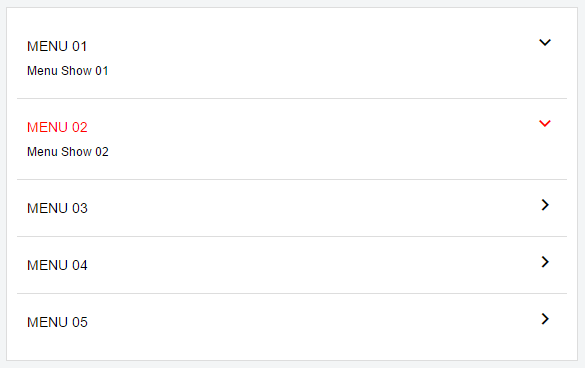Viewport: 585px width, 368px height.
Task: Open the MENU 04 heading label
Action: [x=57, y=265]
